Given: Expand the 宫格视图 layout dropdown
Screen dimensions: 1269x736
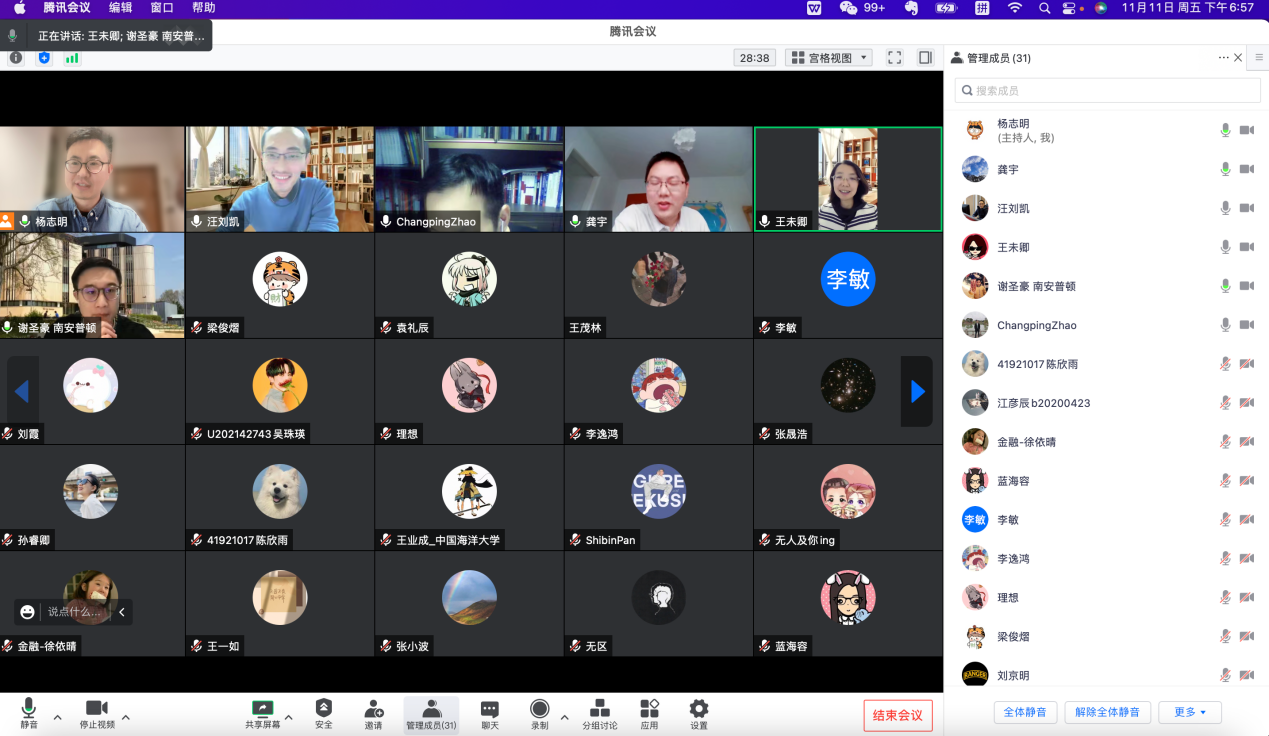Looking at the screenshot, I should tap(829, 58).
